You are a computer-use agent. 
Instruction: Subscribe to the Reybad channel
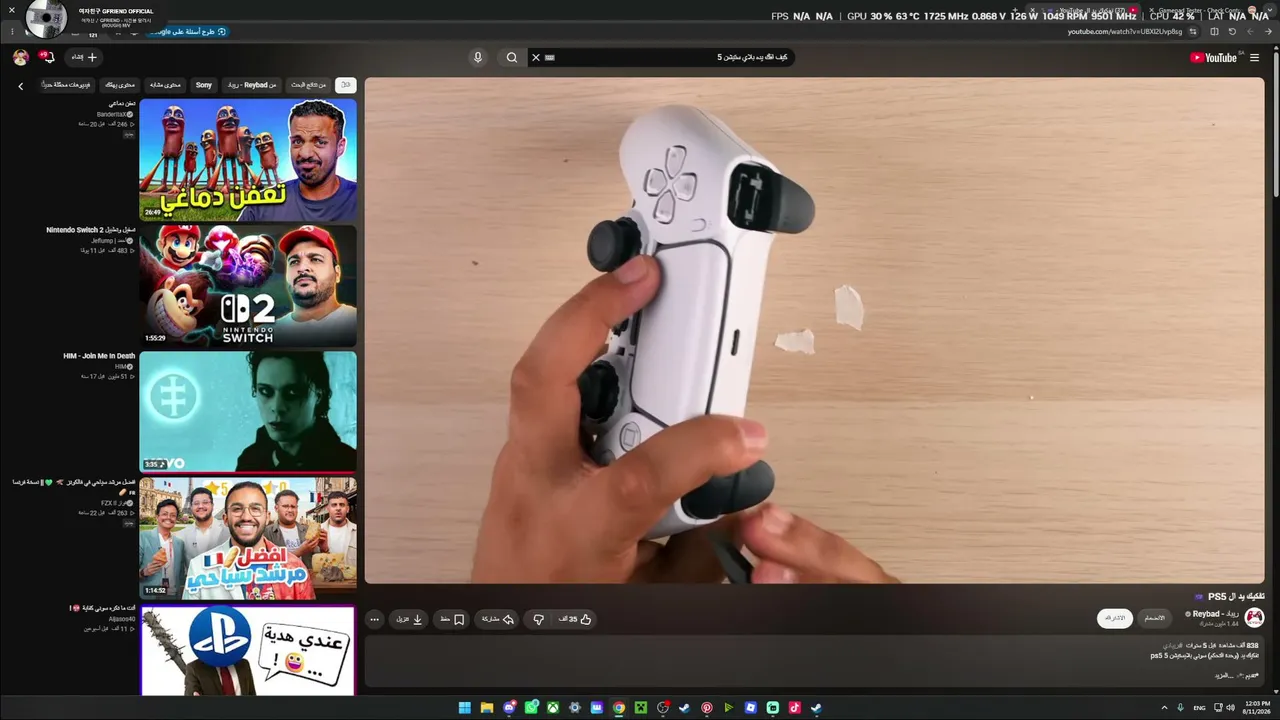[1115, 618]
